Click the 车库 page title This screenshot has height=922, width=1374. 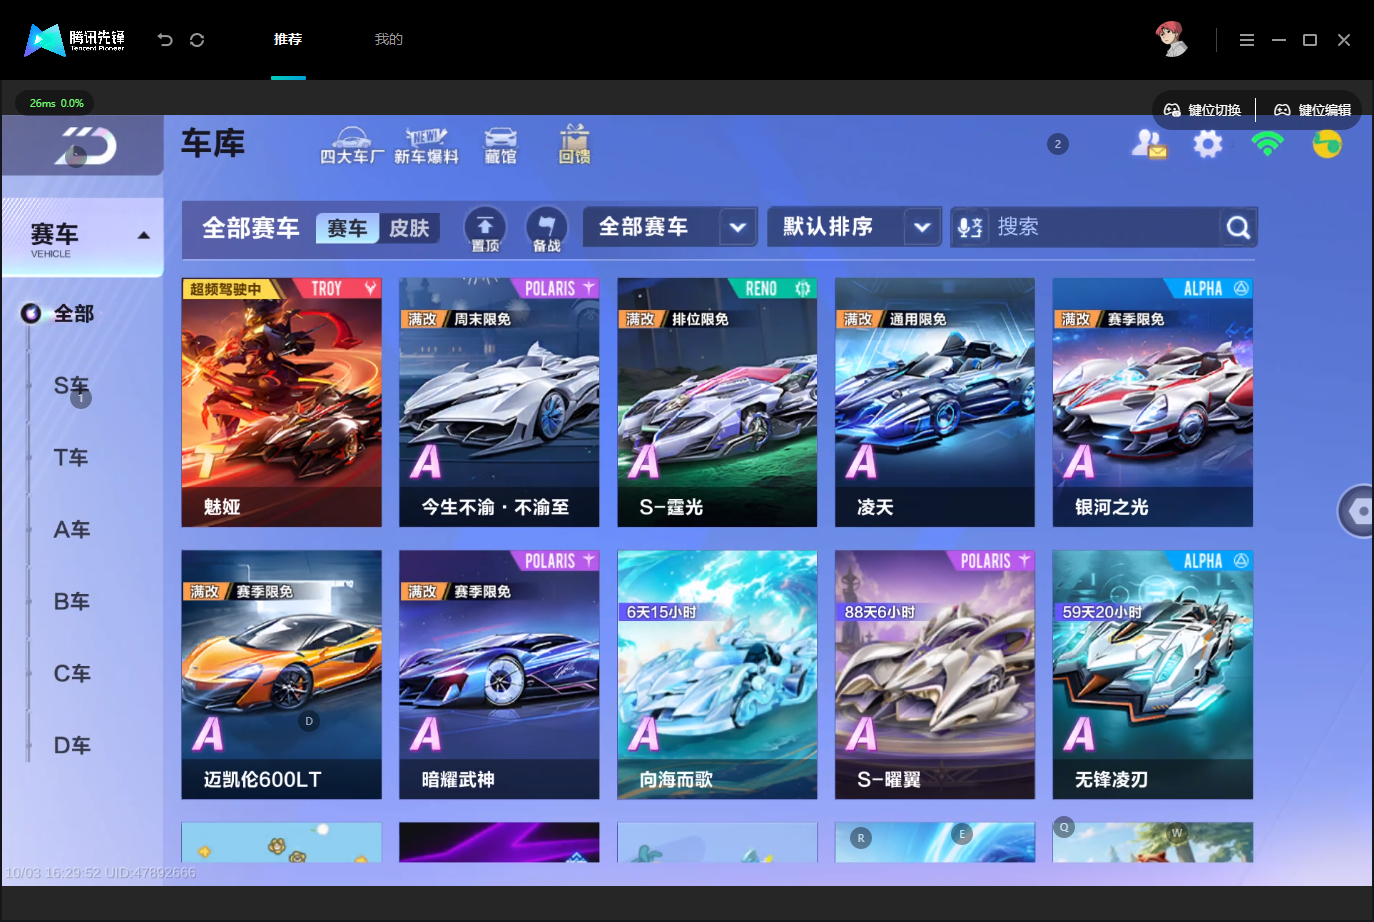point(213,144)
